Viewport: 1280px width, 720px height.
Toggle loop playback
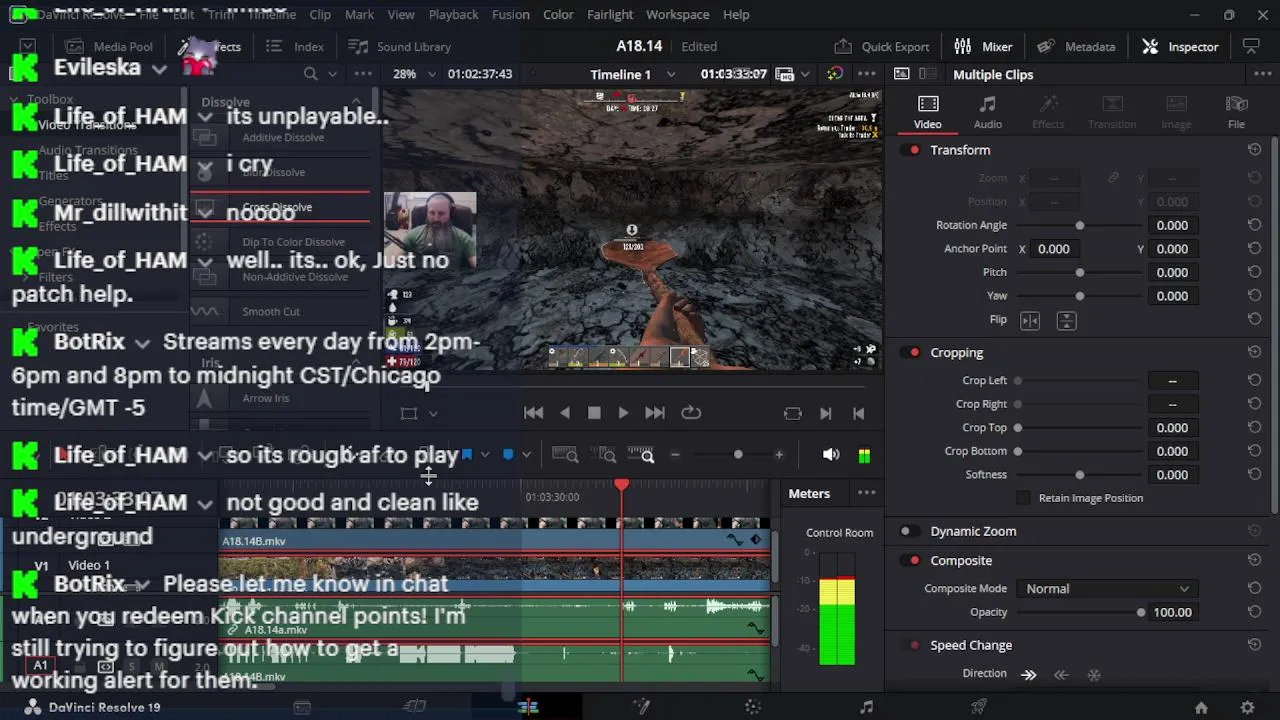691,413
